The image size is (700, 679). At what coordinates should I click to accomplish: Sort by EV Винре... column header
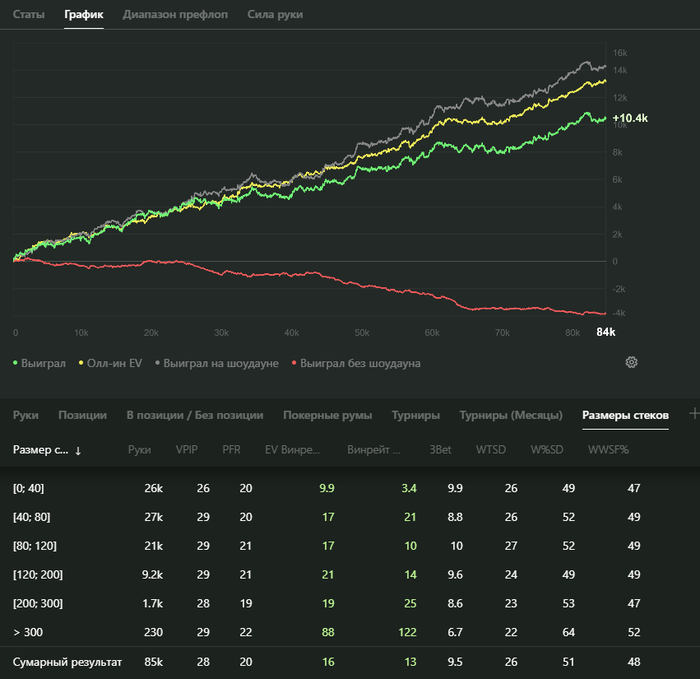coord(292,450)
